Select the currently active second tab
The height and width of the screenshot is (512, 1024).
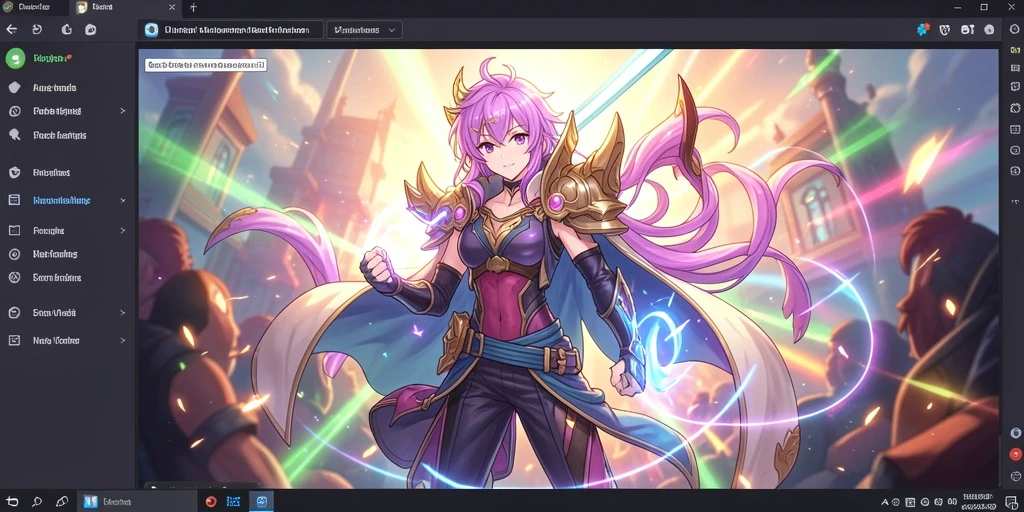pos(125,8)
